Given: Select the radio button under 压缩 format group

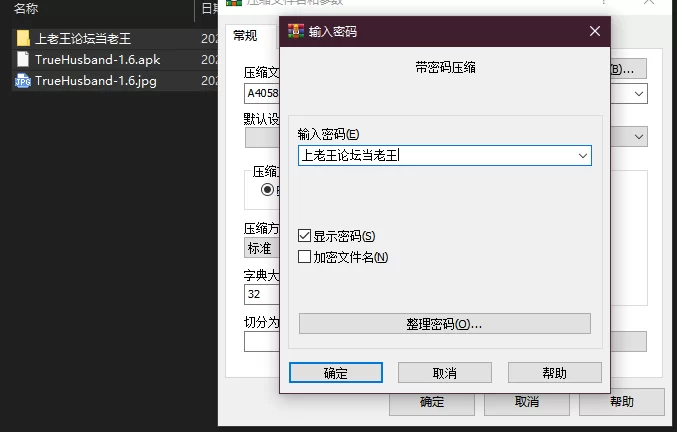Looking at the screenshot, I should (x=267, y=189).
